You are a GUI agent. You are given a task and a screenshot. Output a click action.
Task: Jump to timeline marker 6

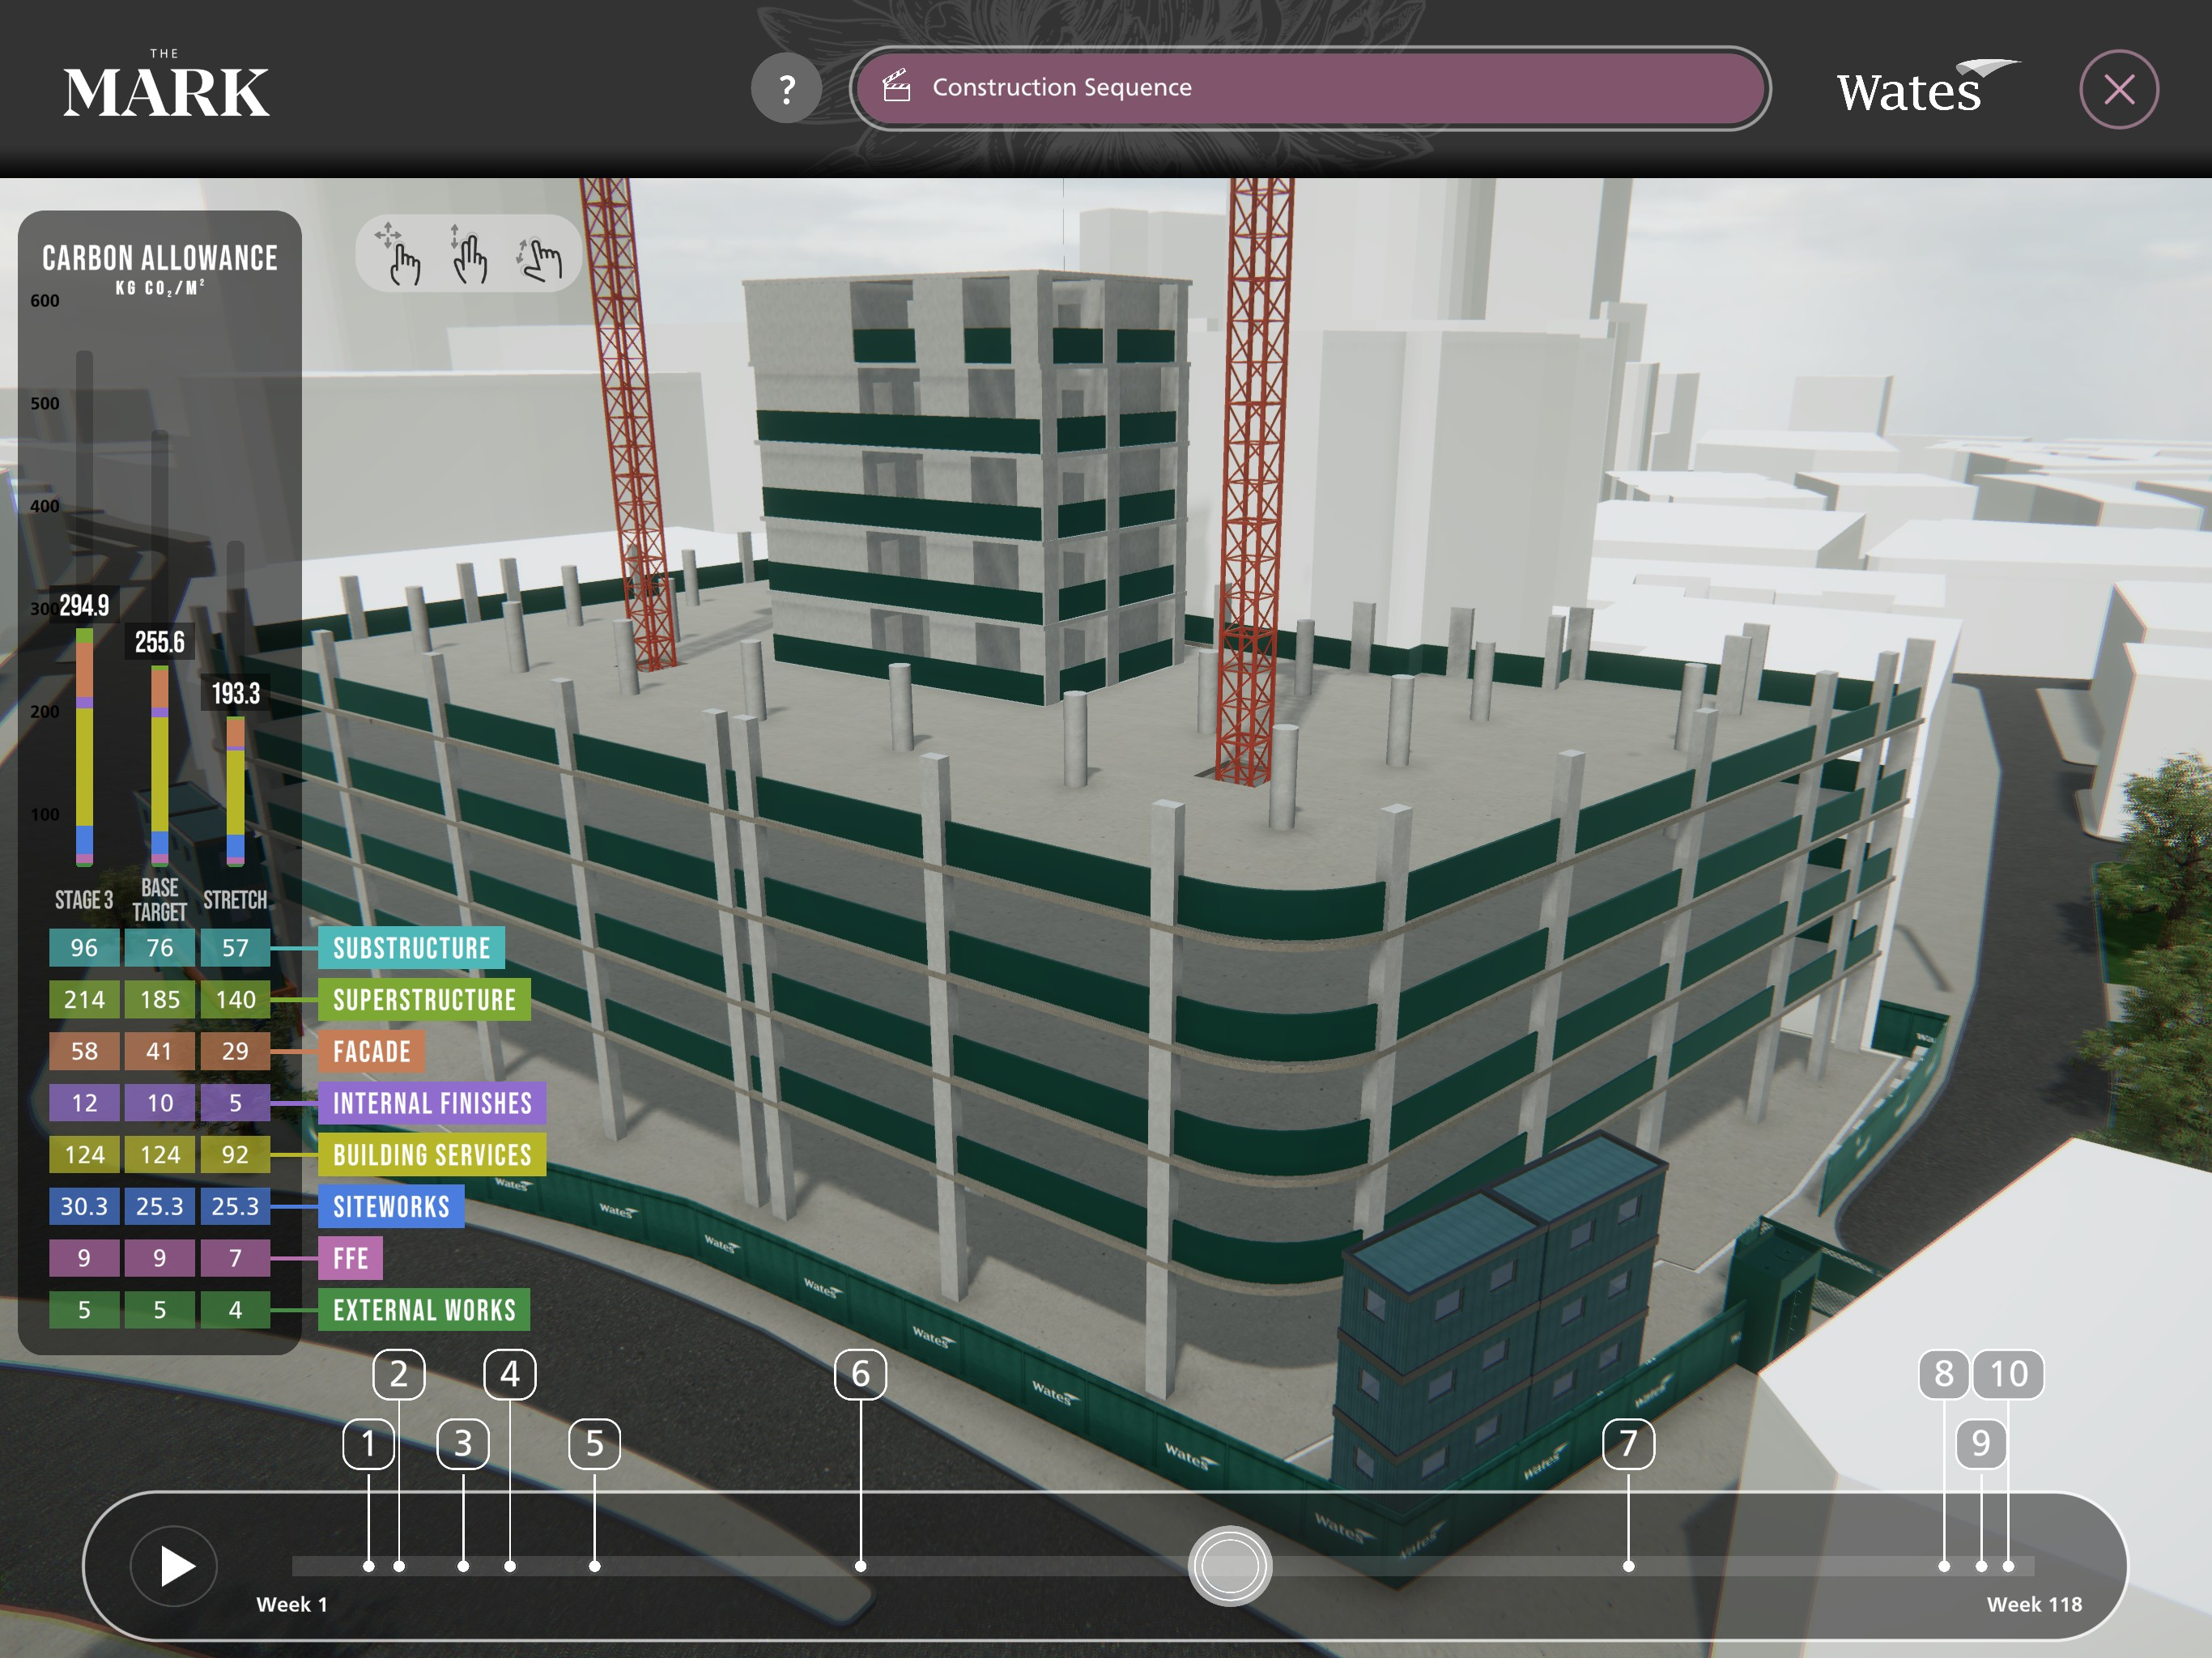[860, 1374]
